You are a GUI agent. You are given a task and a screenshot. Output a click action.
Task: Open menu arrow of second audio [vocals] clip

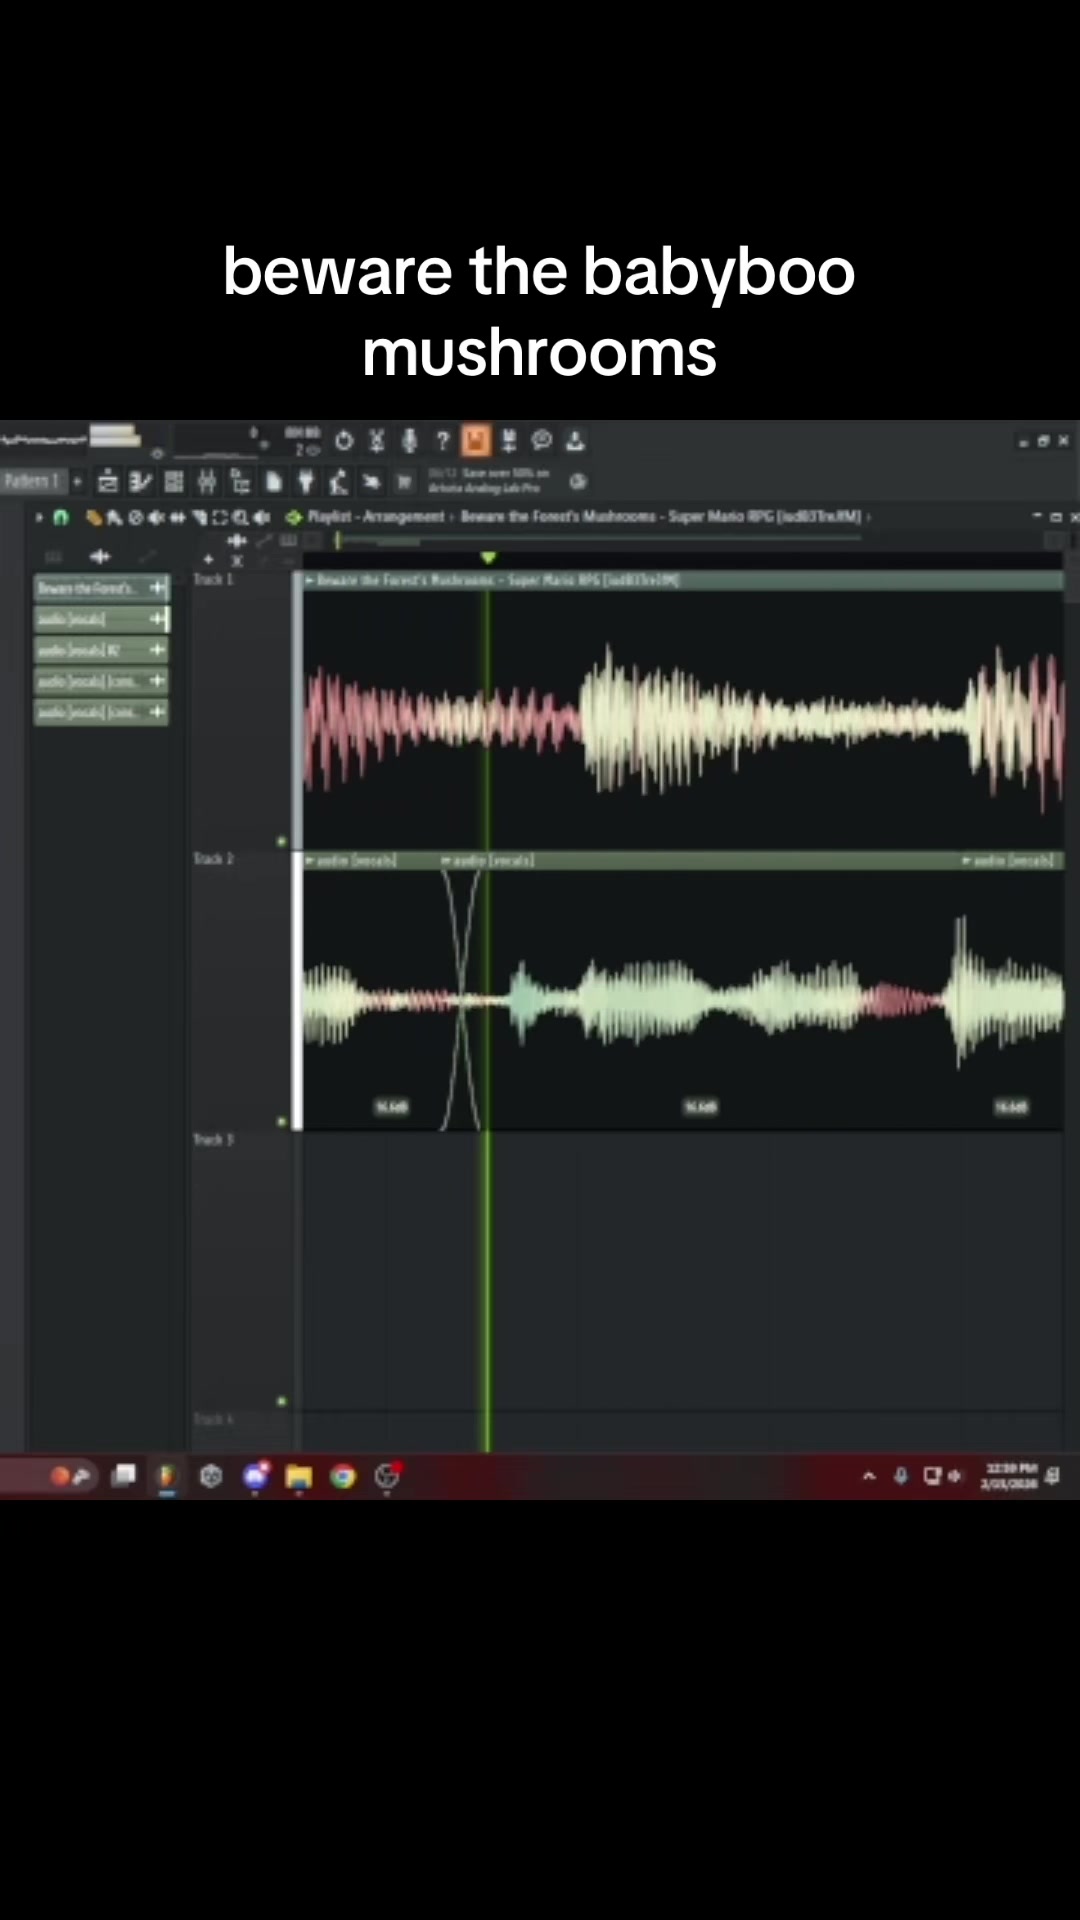coord(447,860)
